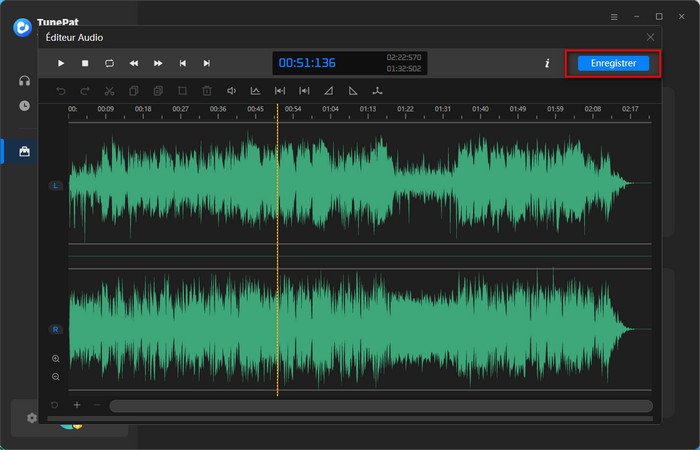Click the paste icon in edit toolbar
700x450 pixels.
pos(158,91)
